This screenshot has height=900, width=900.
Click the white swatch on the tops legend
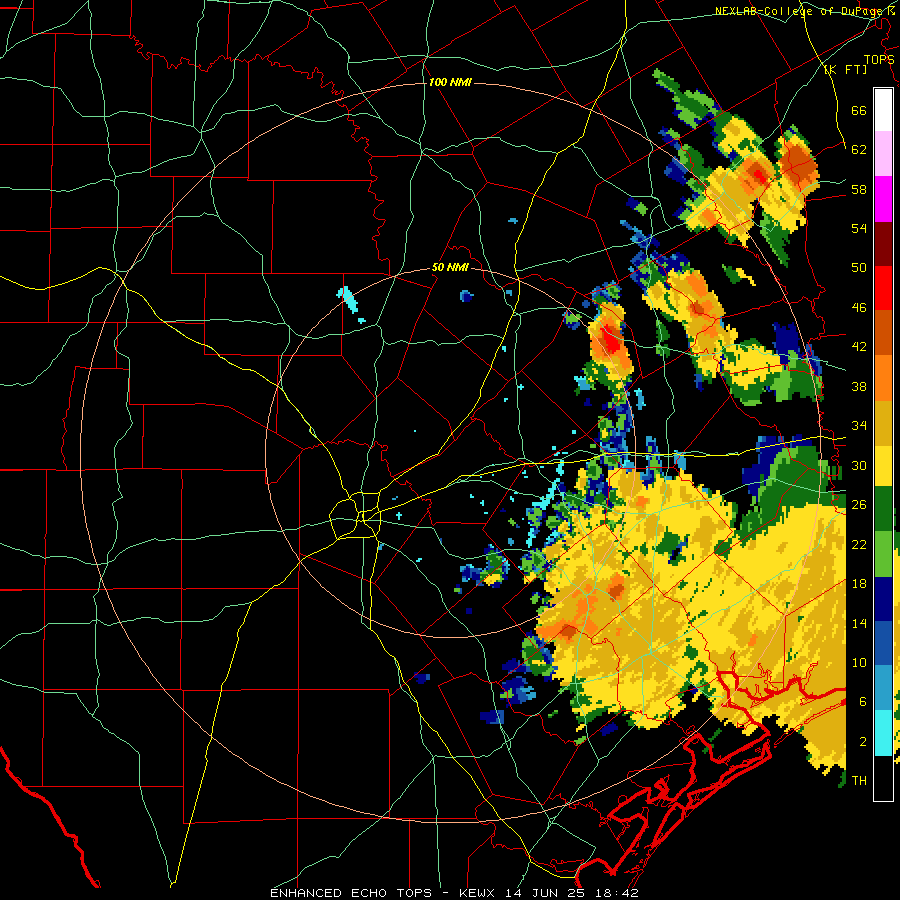[883, 110]
